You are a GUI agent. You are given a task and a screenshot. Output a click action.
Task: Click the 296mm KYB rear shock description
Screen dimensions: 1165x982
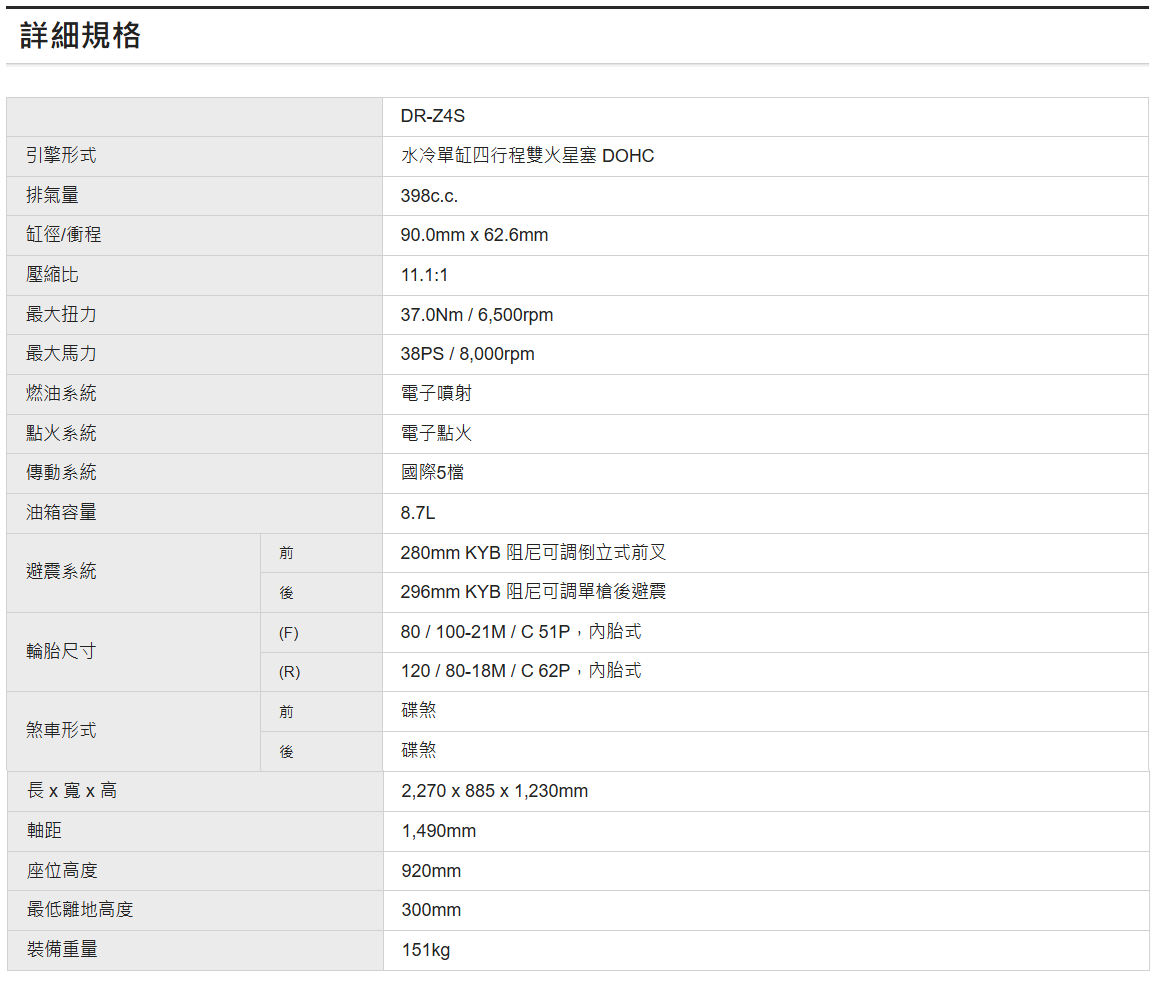(x=533, y=592)
